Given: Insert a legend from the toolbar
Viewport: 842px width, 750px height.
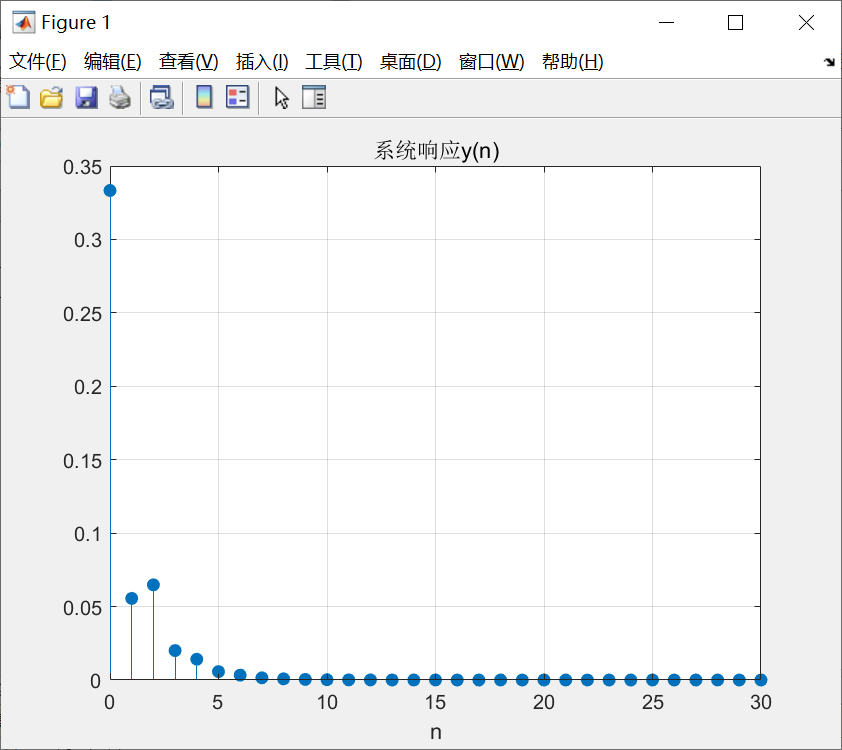Looking at the screenshot, I should 237,98.
